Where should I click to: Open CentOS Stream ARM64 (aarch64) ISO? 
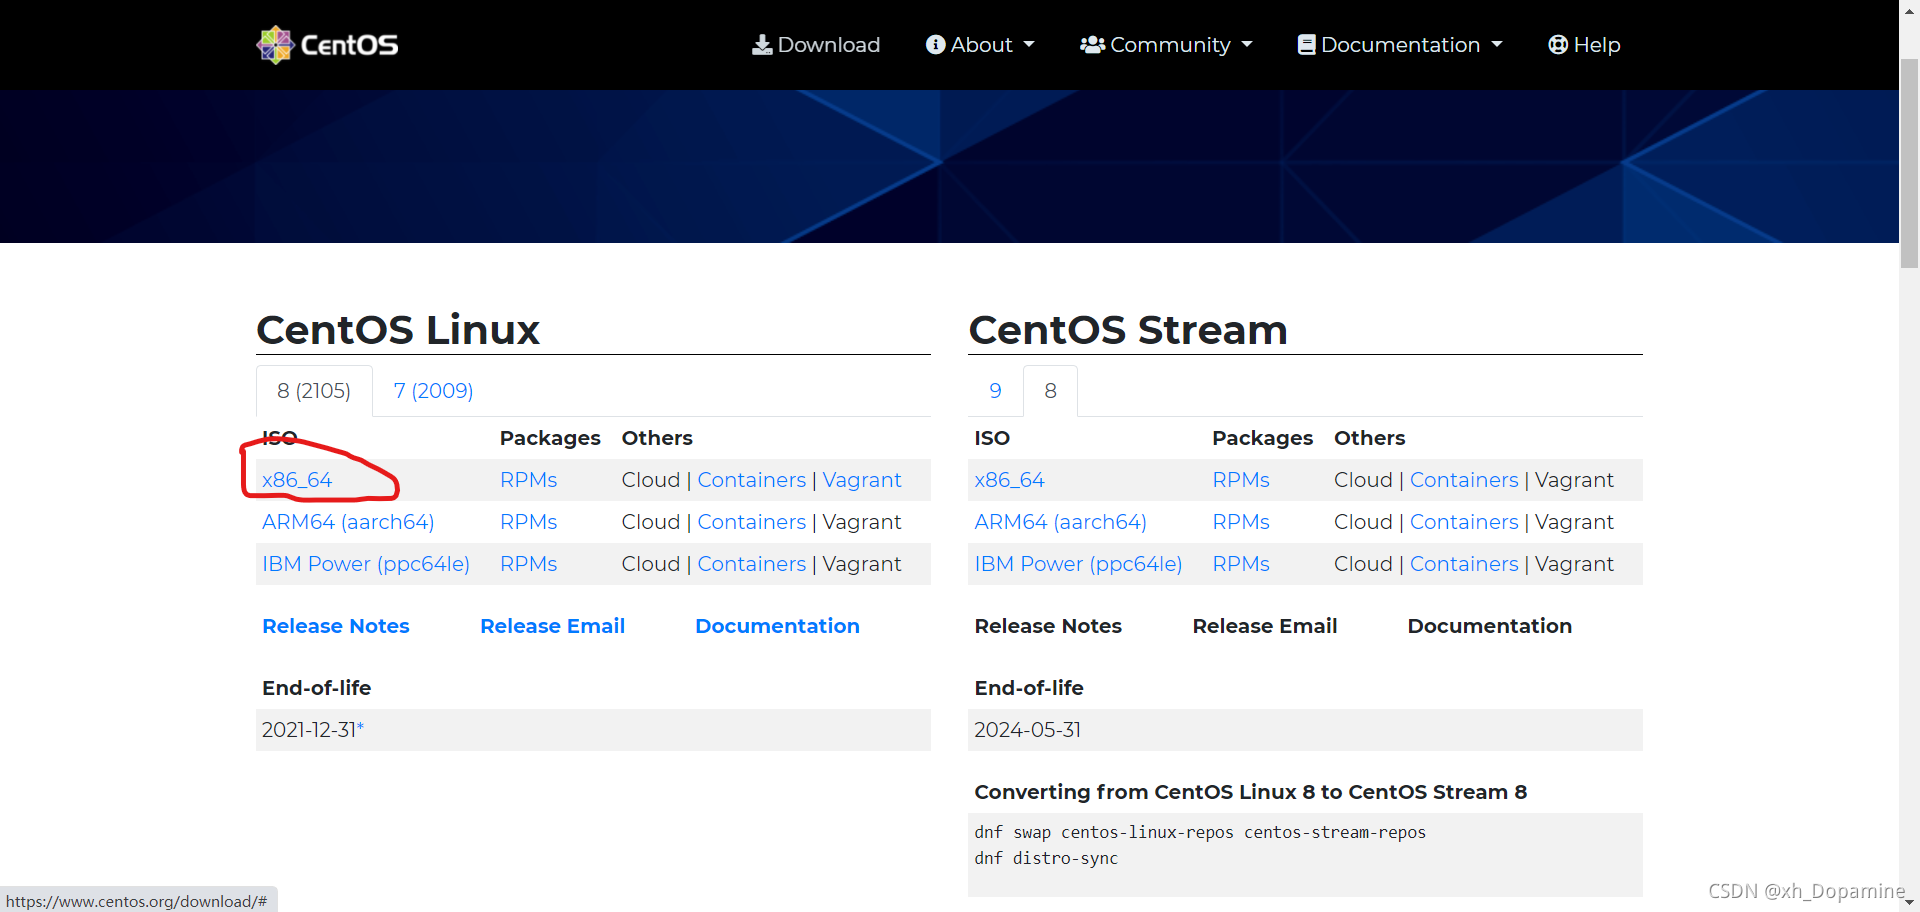(1061, 522)
